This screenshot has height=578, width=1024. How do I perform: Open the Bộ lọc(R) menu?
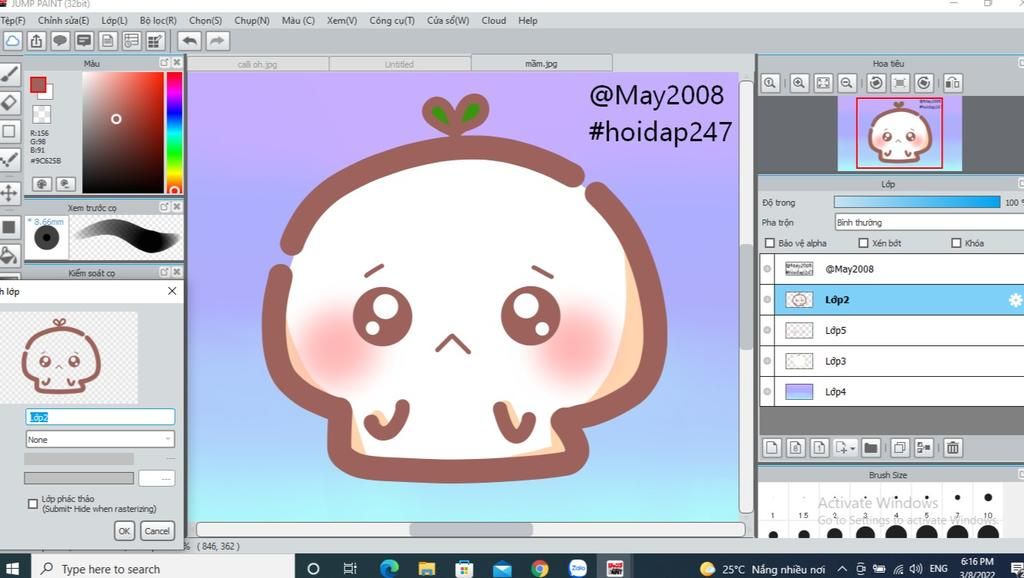click(x=158, y=20)
